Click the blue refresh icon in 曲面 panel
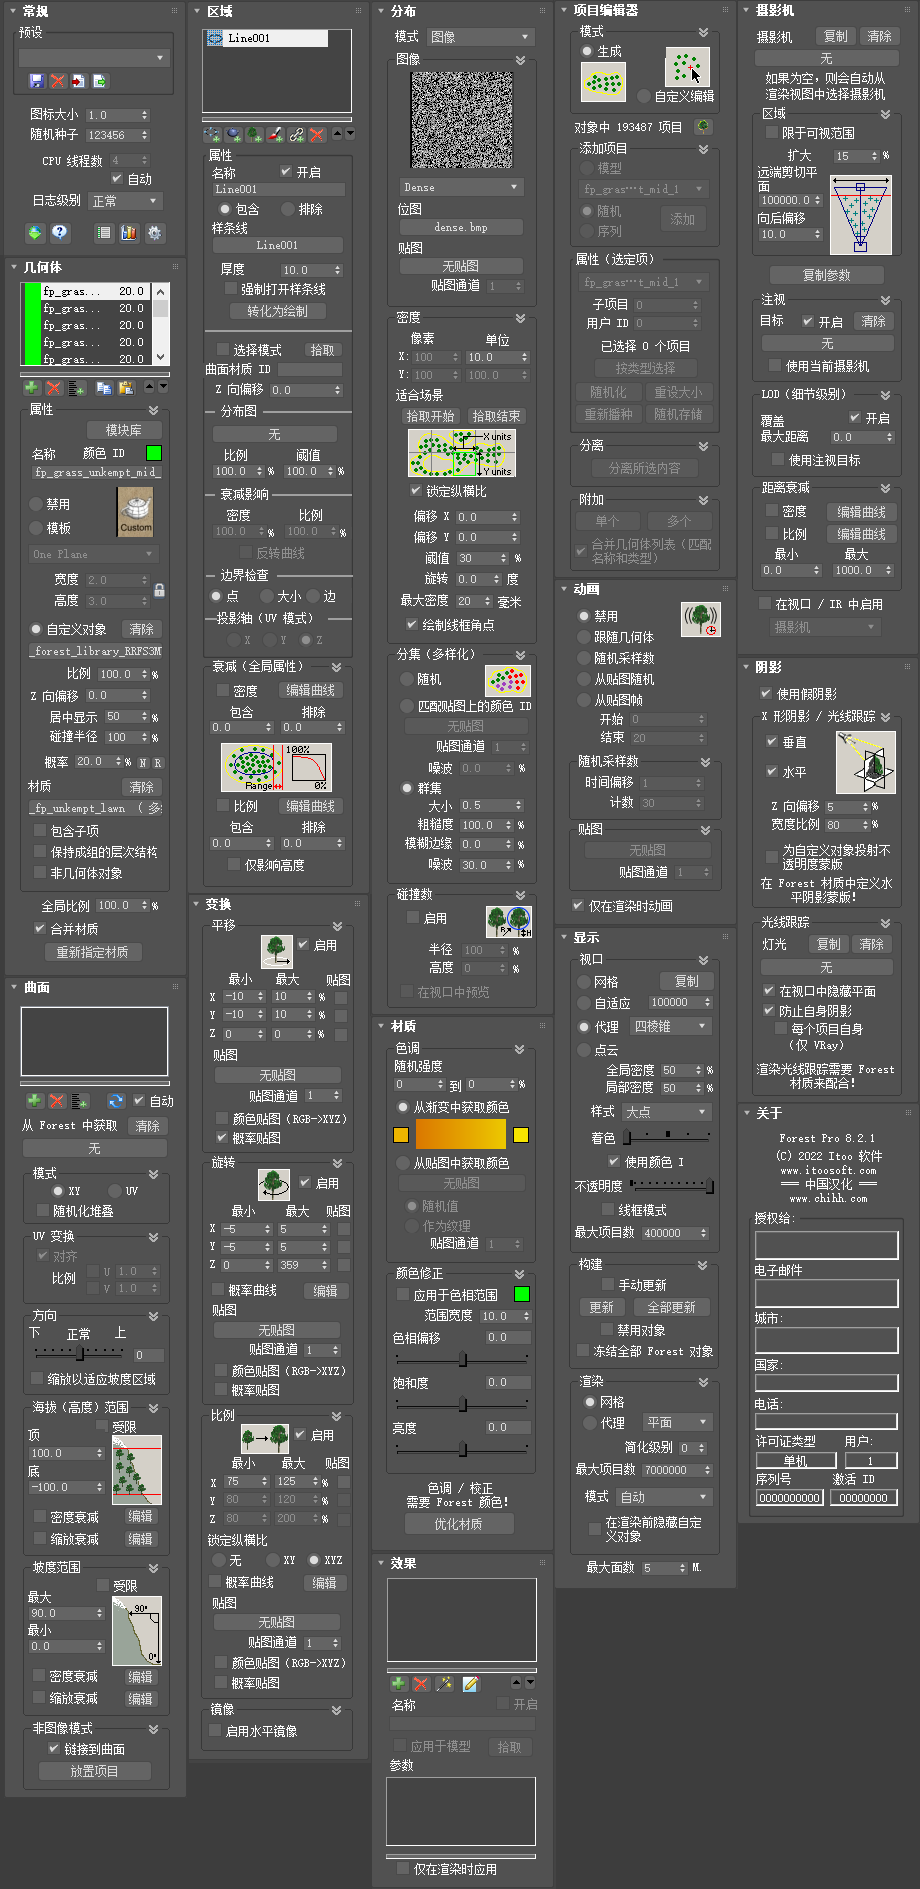The height and width of the screenshot is (1889, 920). pos(116,1100)
